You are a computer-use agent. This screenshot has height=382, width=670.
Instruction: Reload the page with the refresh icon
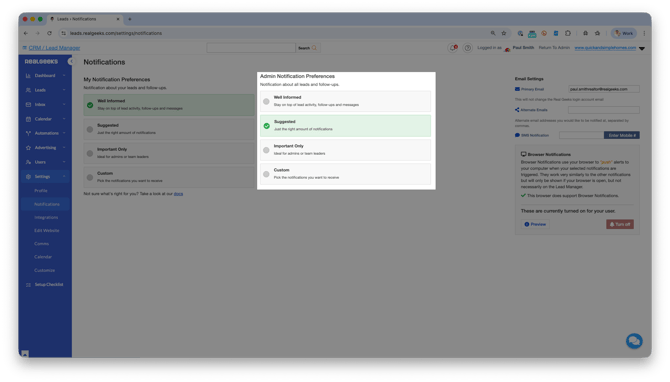pyautogui.click(x=50, y=33)
